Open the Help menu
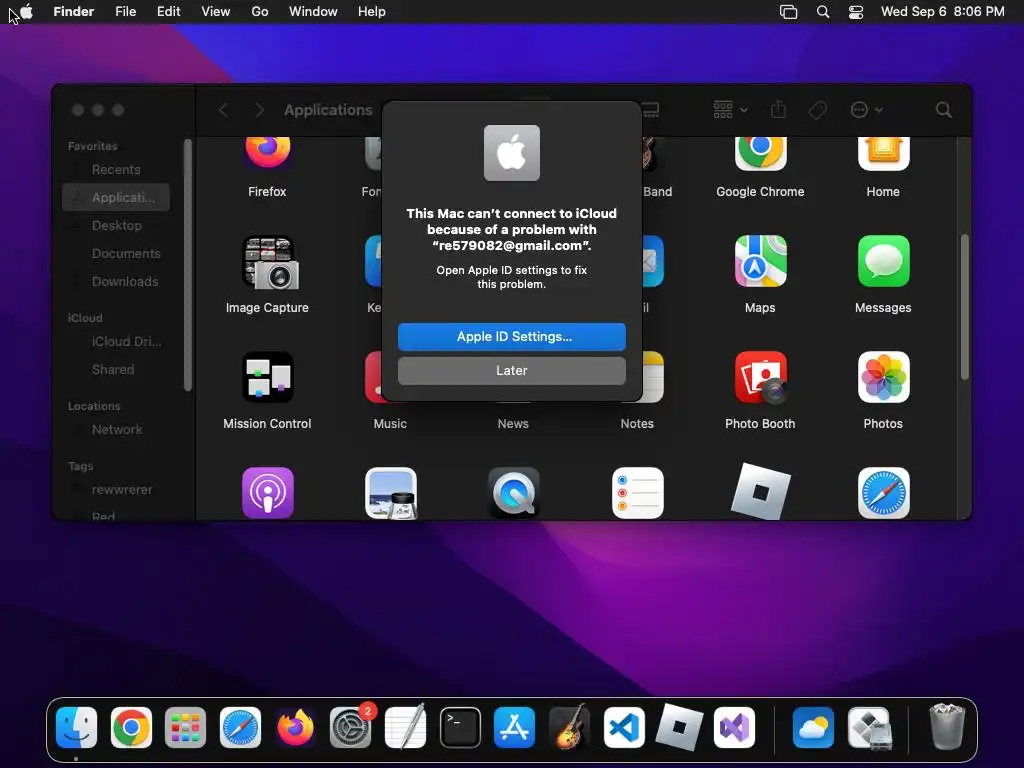This screenshot has height=768, width=1024. pos(372,11)
